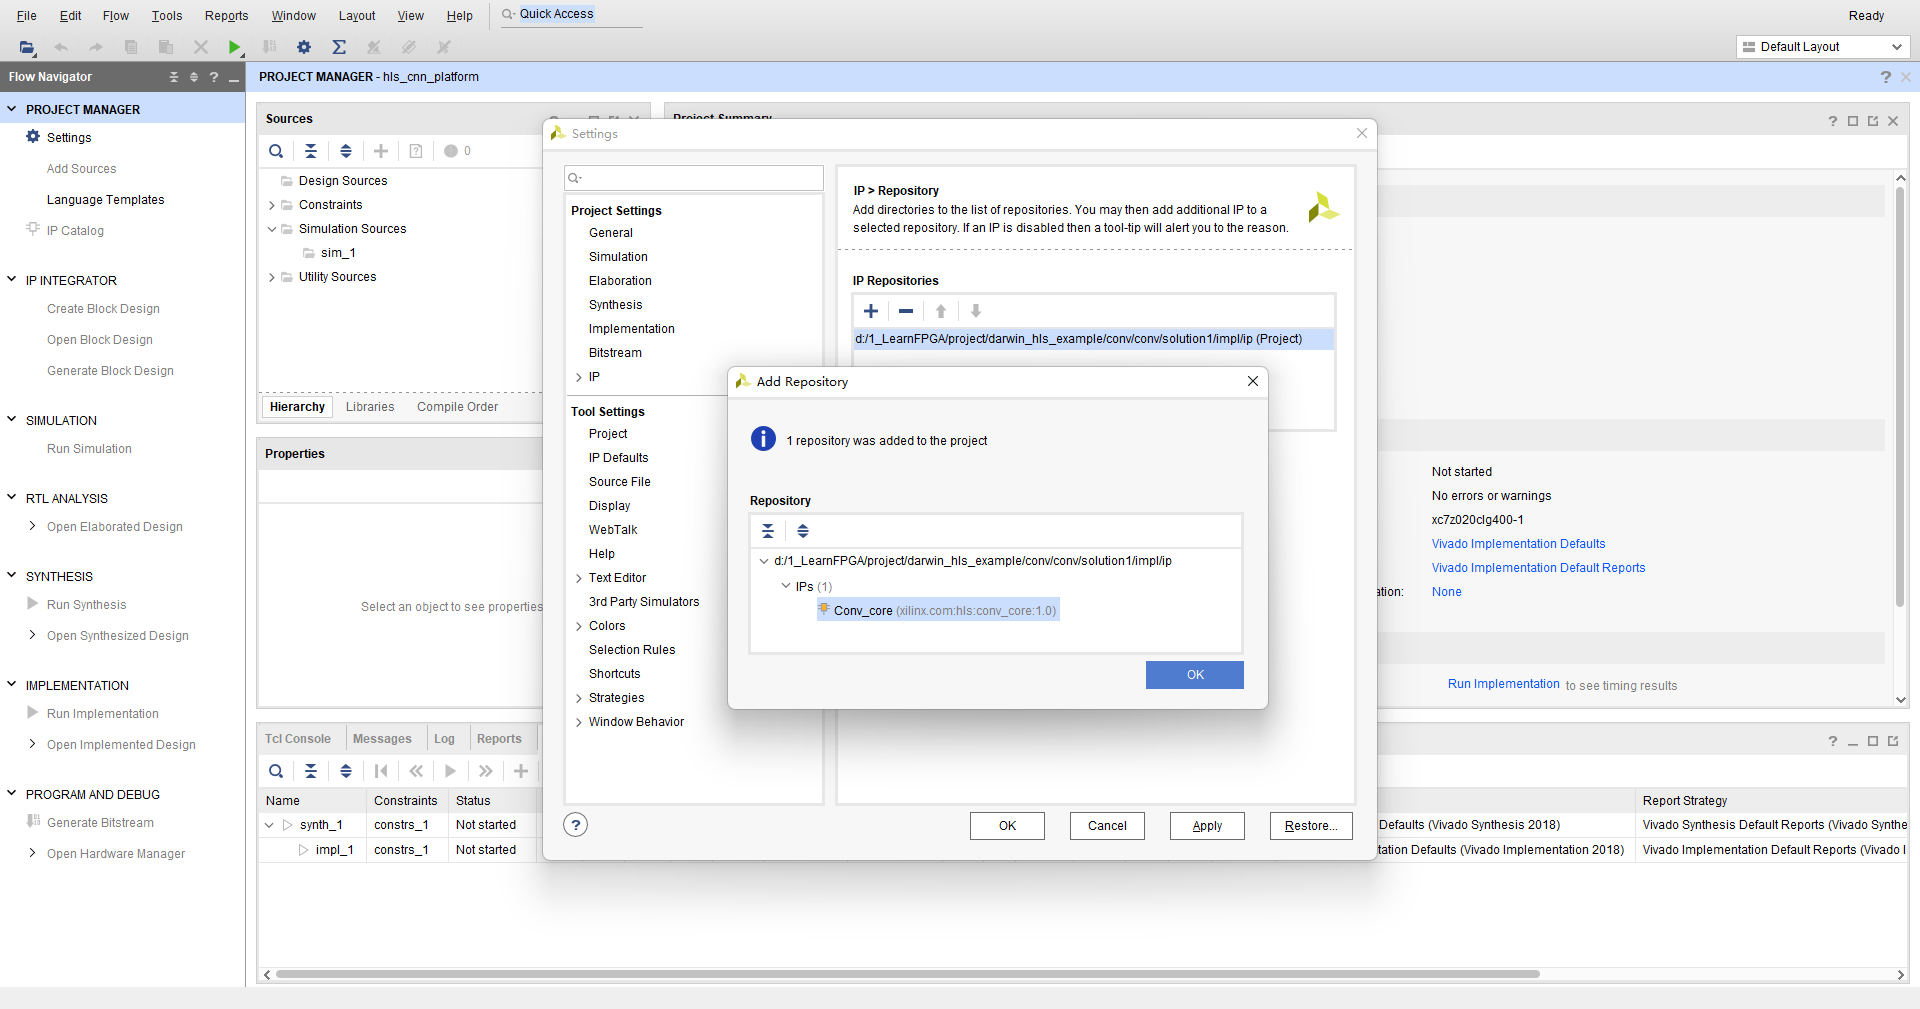Click the Settings dialog help question icon
Viewport: 1920px width, 1009px height.
tap(576, 825)
